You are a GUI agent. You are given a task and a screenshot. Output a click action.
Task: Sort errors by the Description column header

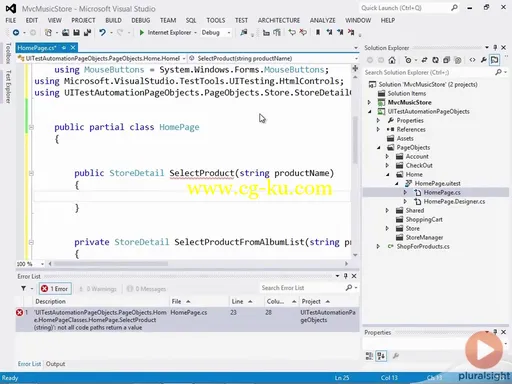[x=101, y=301]
